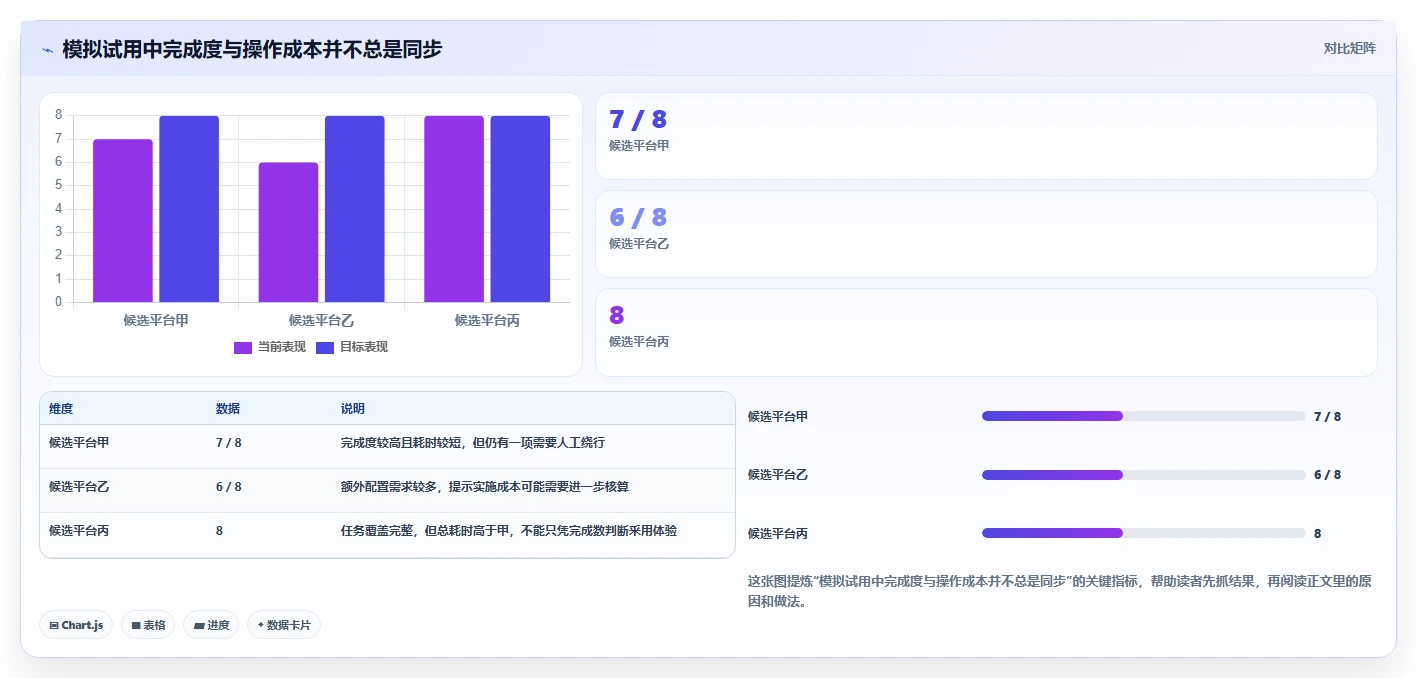Click the chart x-axis label 候选平台乙
Screen dimensions: 1417x678
321,321
